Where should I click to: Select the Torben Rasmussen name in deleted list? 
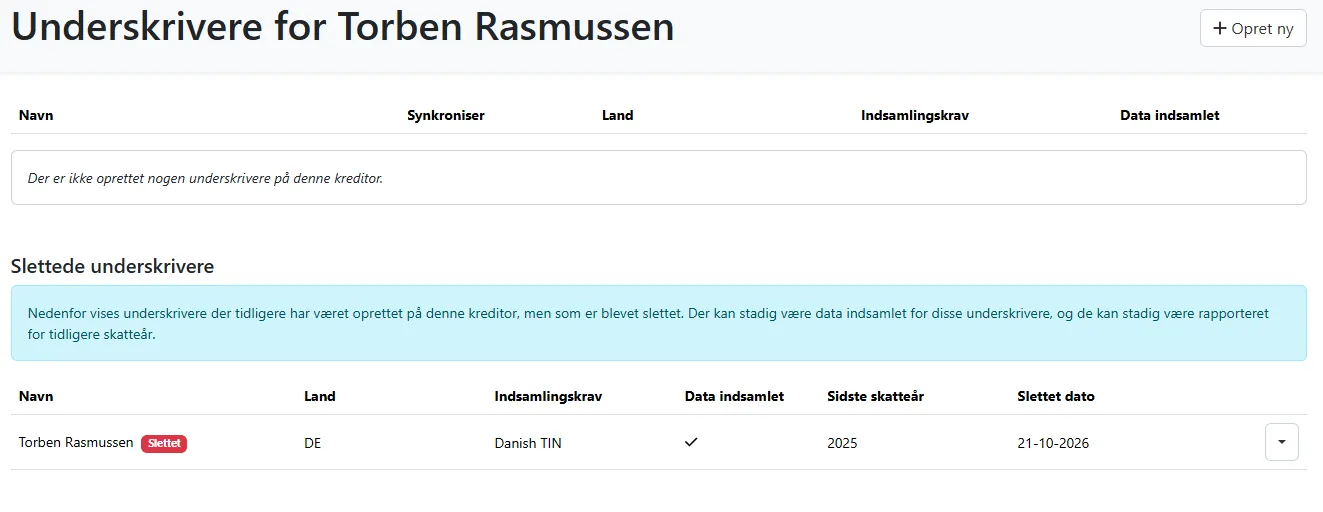76,442
